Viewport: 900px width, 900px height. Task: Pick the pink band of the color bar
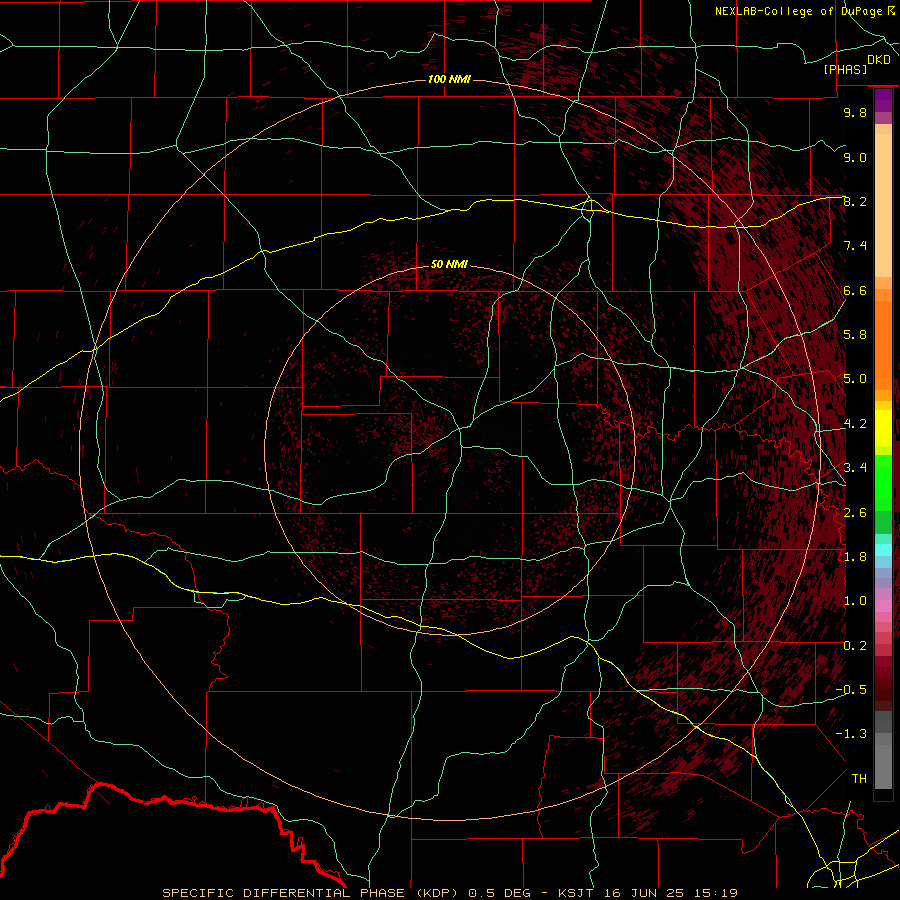point(883,606)
